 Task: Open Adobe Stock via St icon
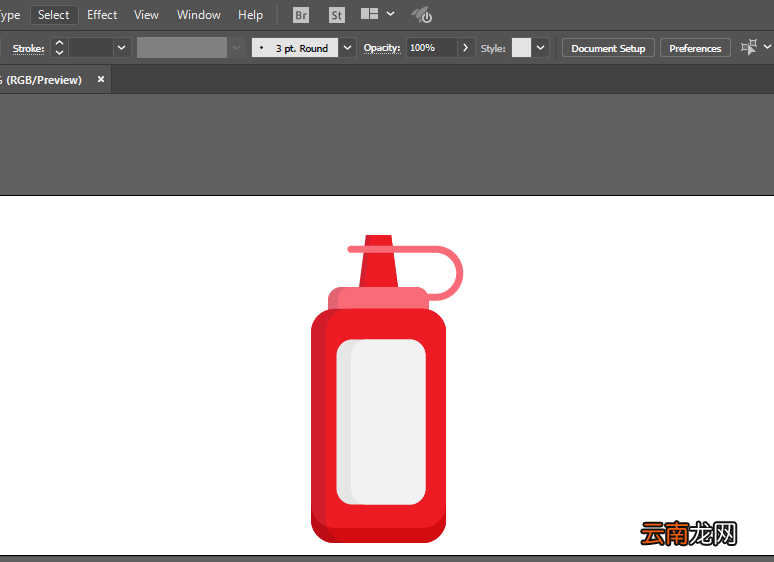[337, 15]
